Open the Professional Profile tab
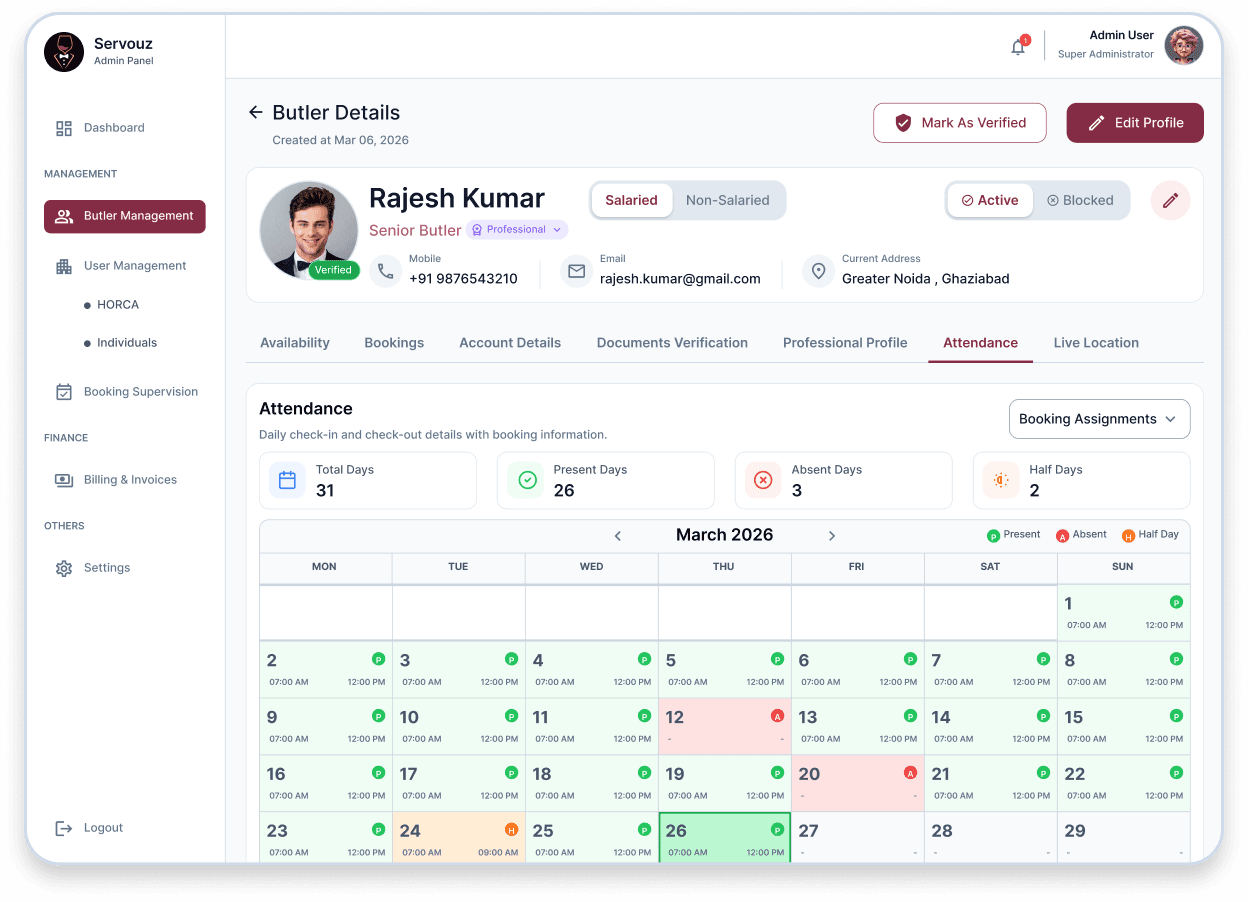This screenshot has width=1248, height=902. click(845, 343)
